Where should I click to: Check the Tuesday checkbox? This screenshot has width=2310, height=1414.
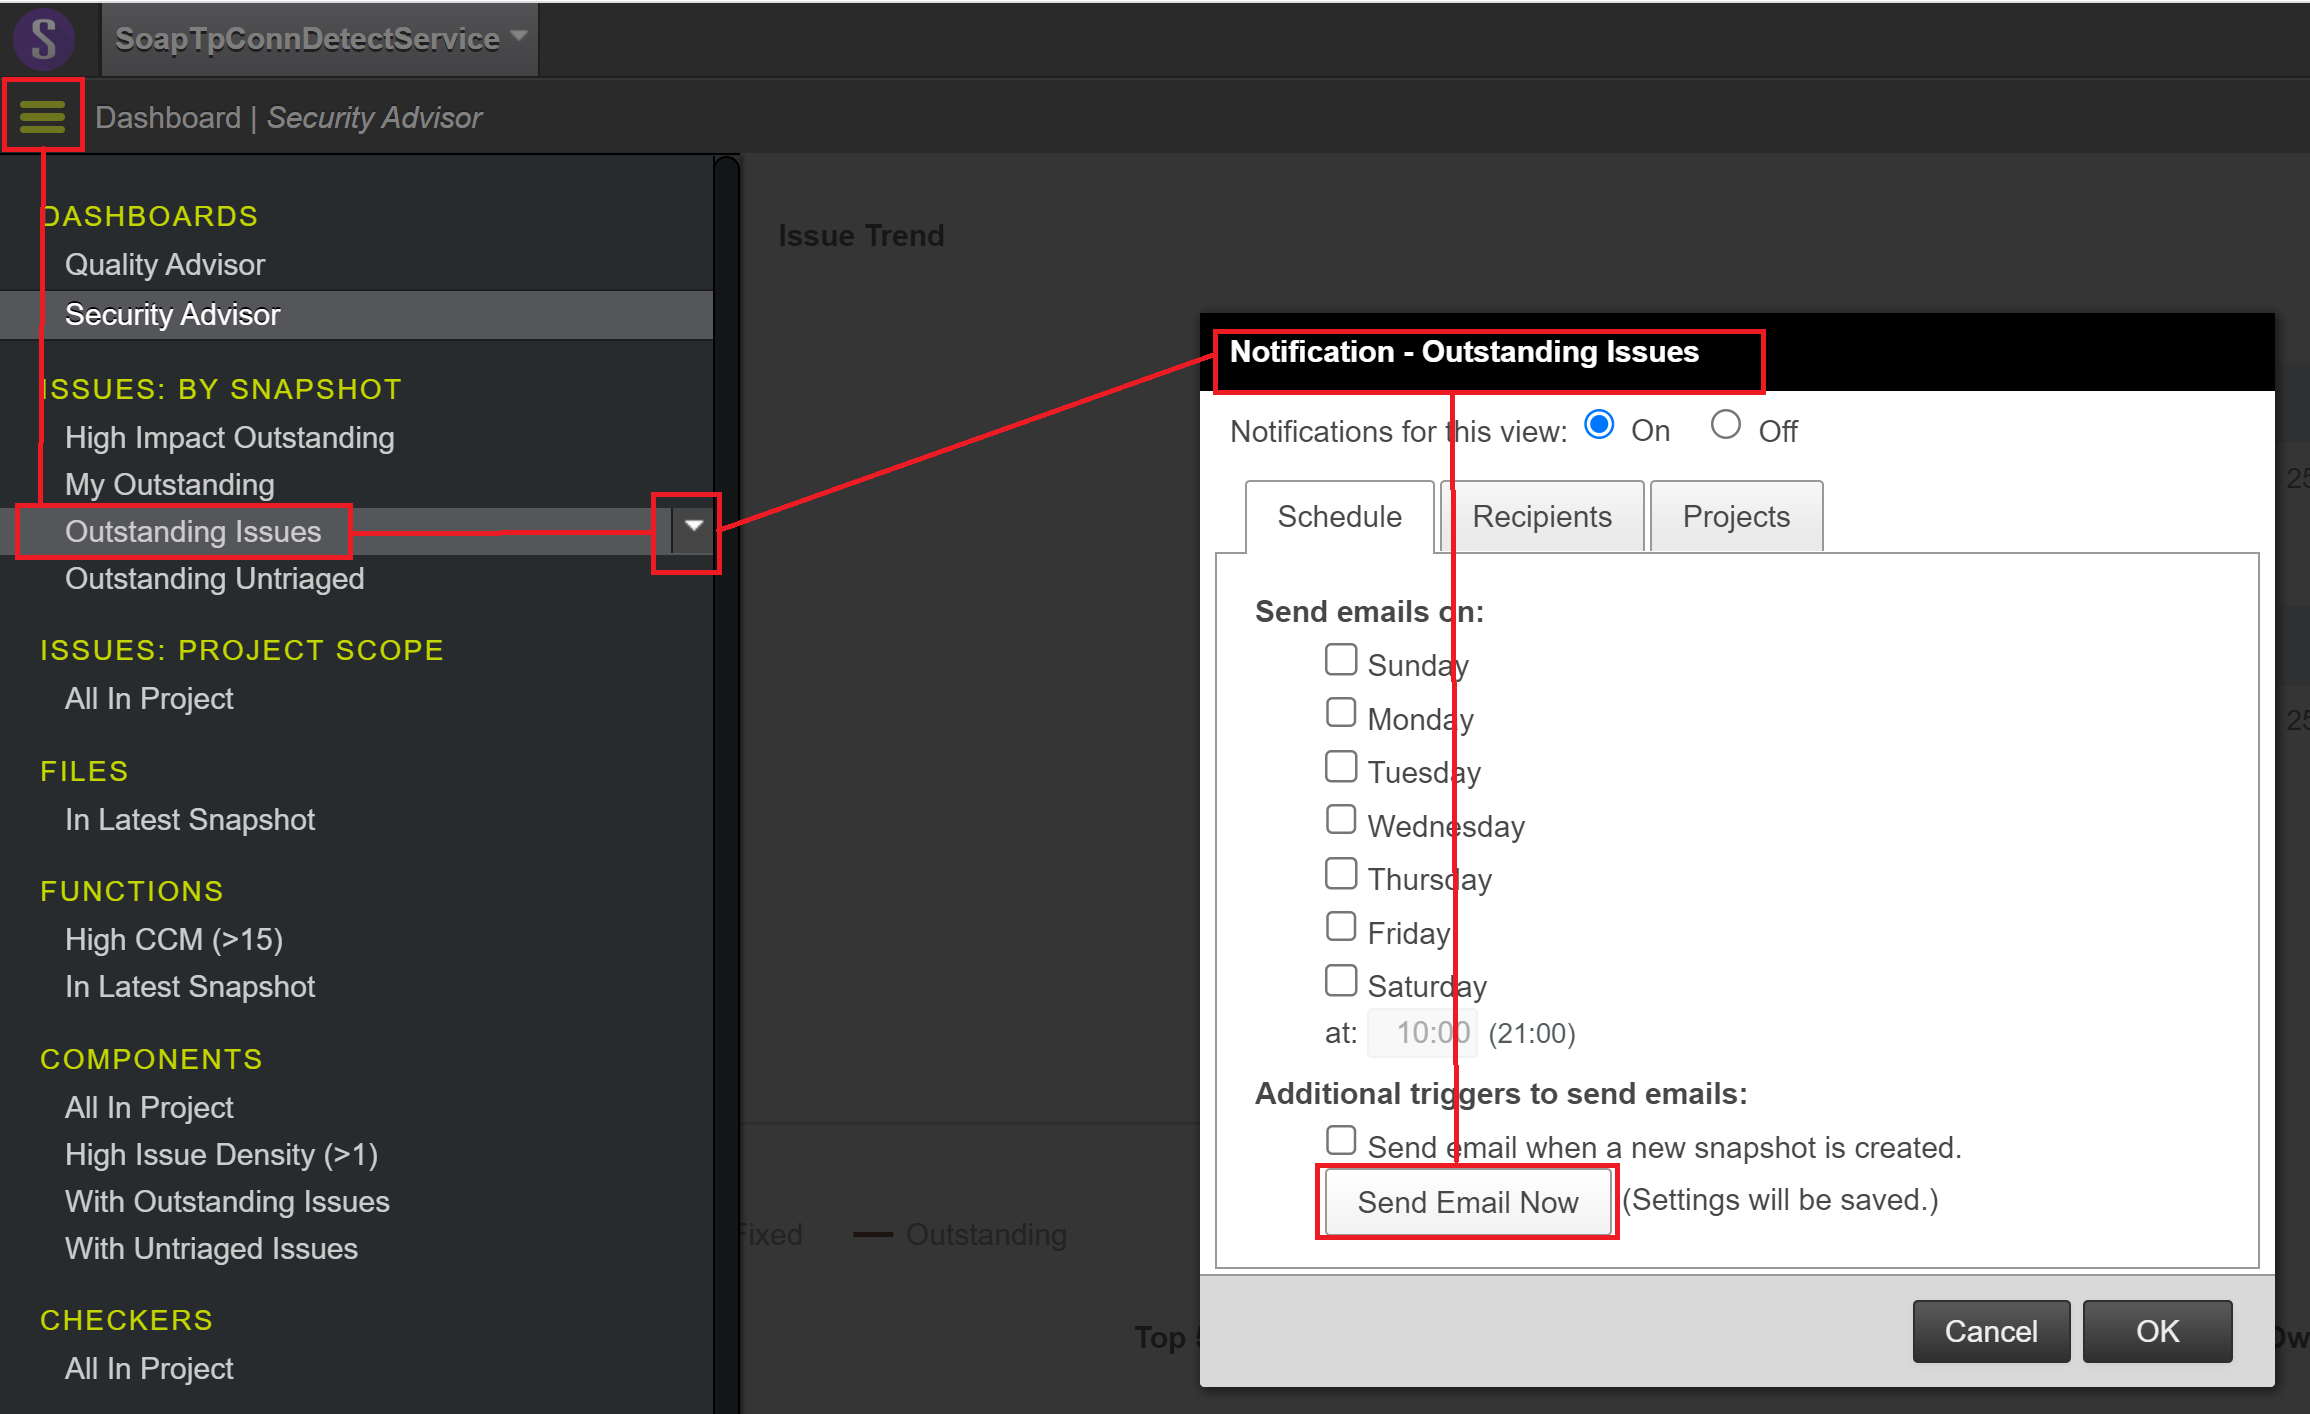[1340, 767]
